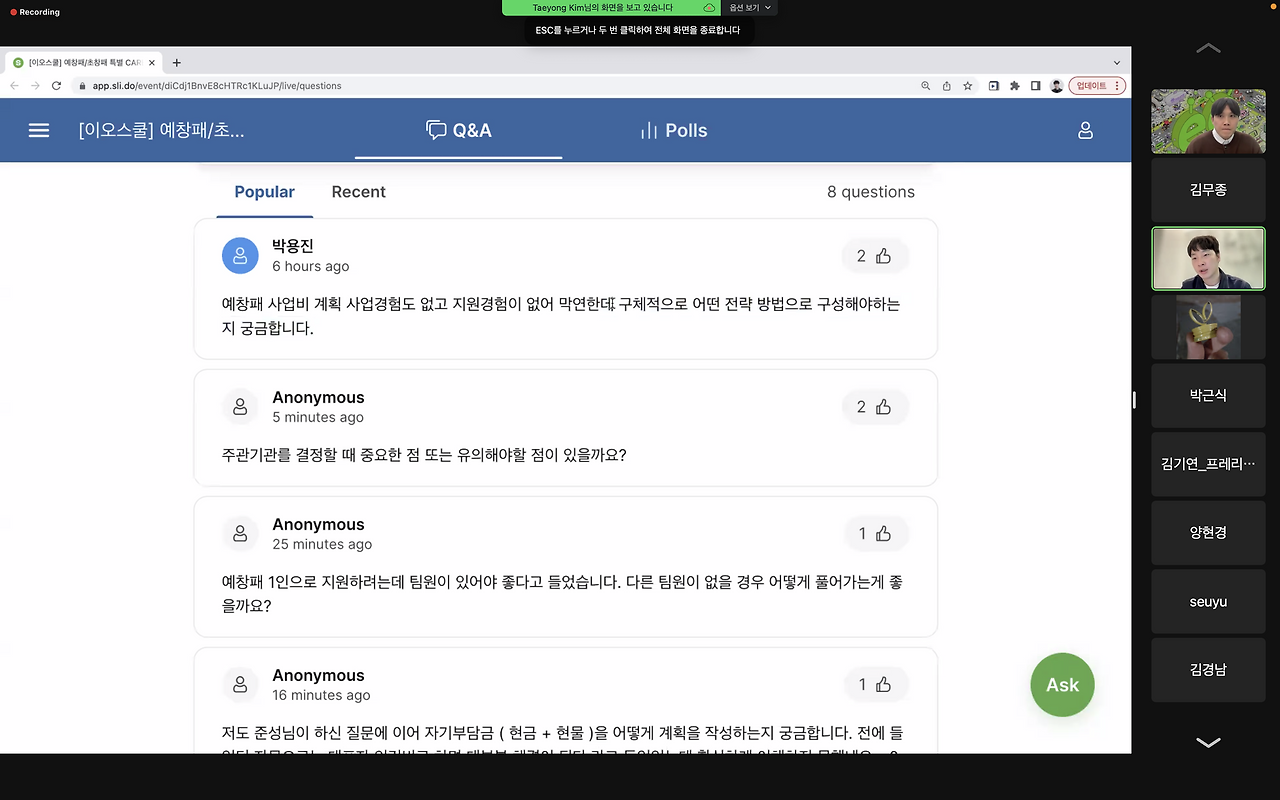Click the down chevron below participant list
Viewport: 1280px width, 800px height.
1208,743
